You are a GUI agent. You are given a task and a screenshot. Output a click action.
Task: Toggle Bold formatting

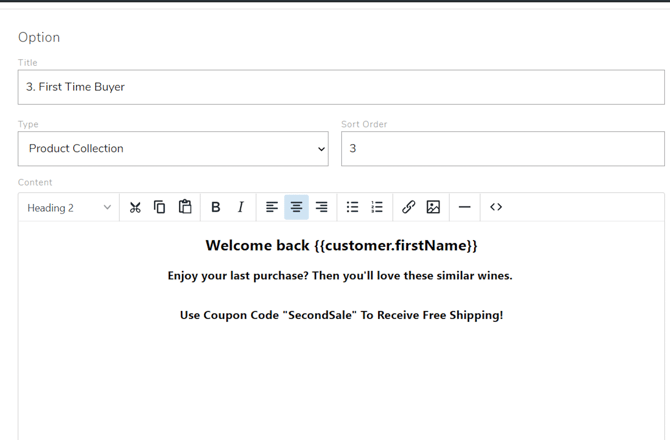point(215,207)
